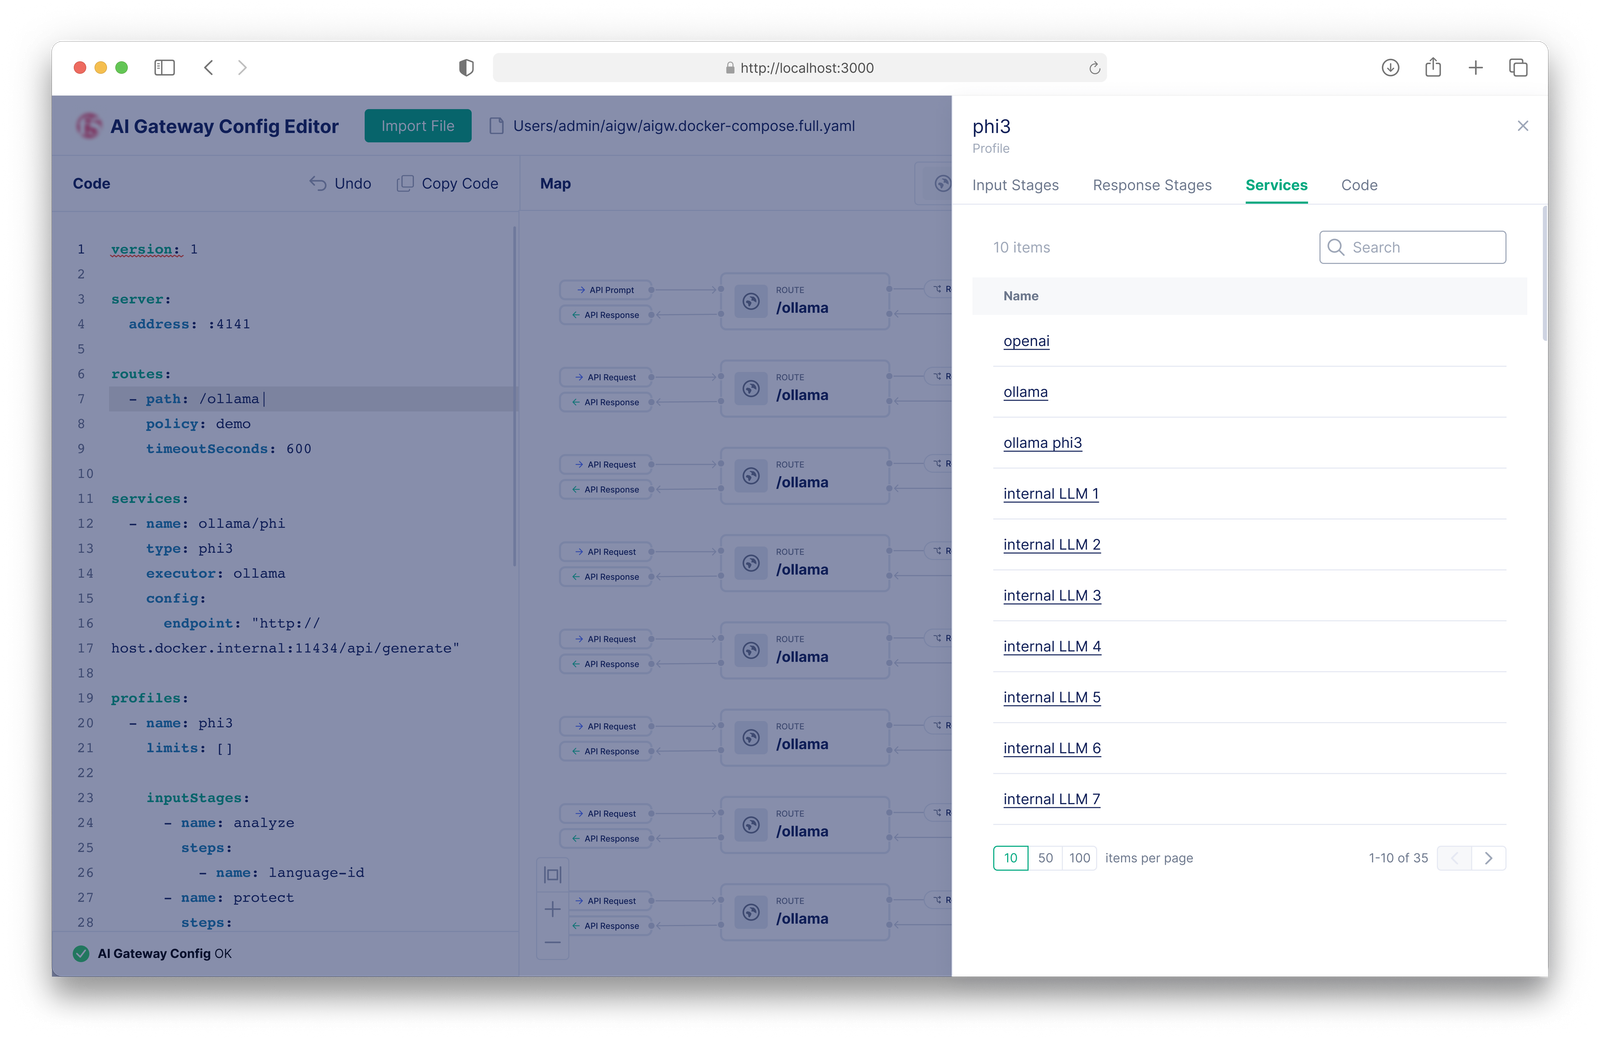
Task: Click the AI Gateway Config OK status checkmark
Action: (x=81, y=954)
